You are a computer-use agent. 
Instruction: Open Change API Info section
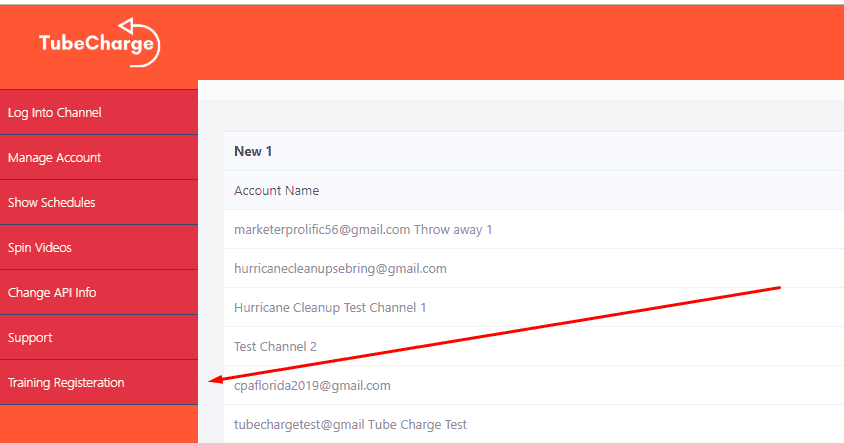pyautogui.click(x=52, y=293)
